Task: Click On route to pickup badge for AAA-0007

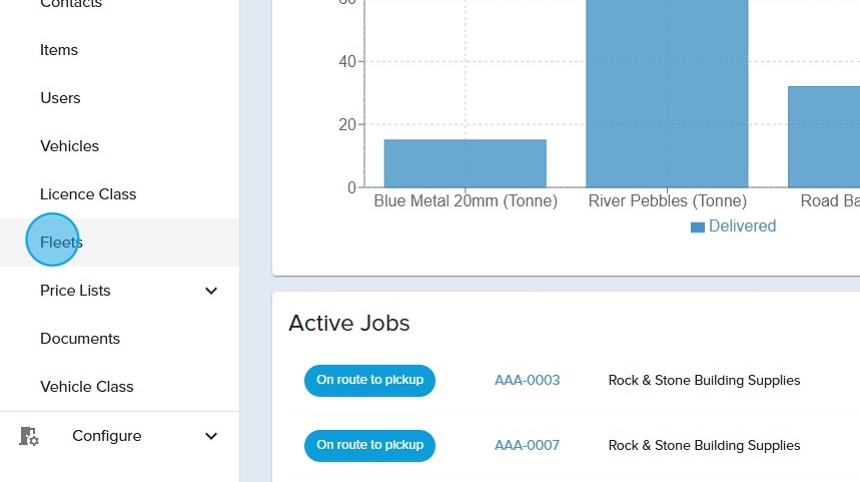Action: (369, 445)
